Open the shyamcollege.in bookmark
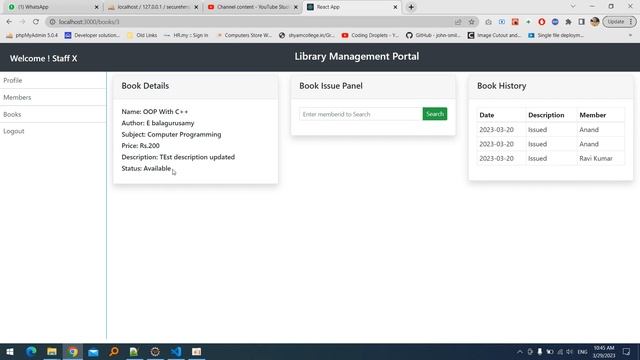The height and width of the screenshot is (360, 640). (x=307, y=36)
